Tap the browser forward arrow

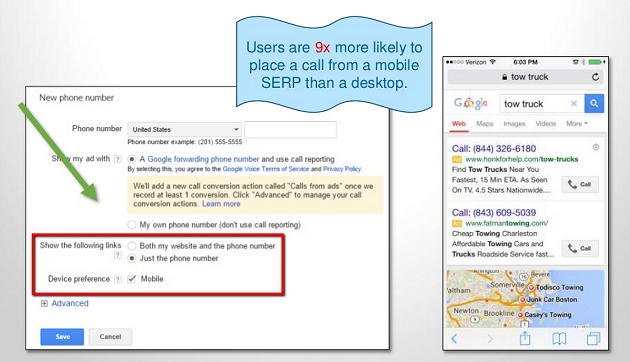pos(490,339)
